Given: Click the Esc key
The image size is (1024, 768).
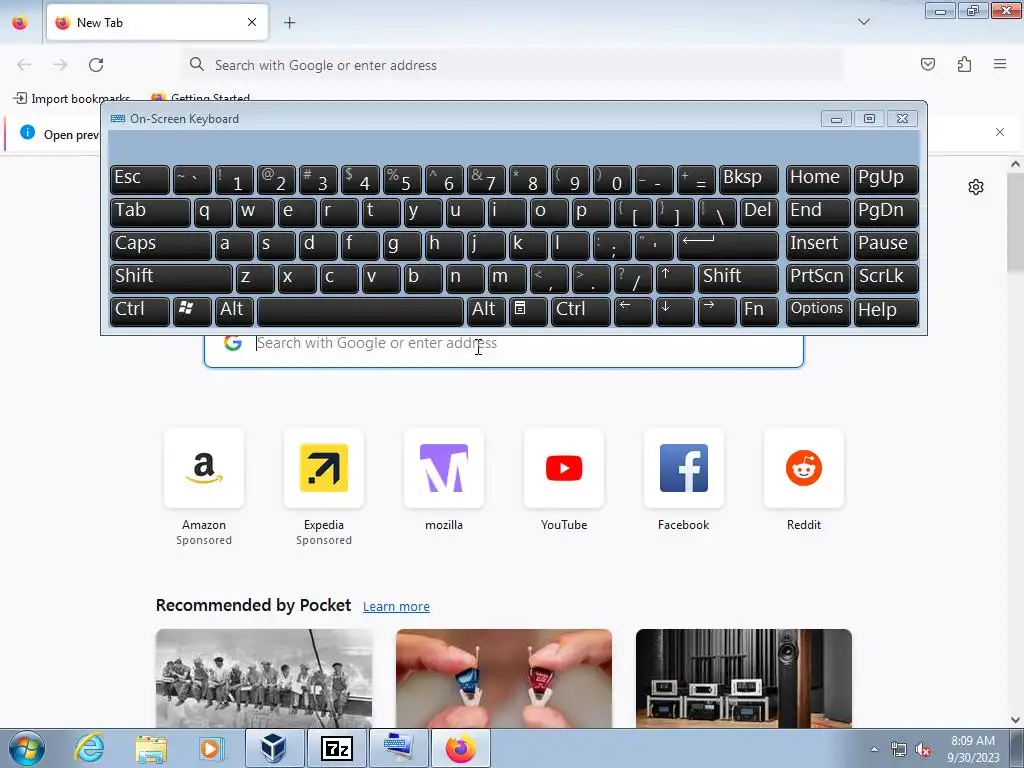Looking at the screenshot, I should coord(140,180).
